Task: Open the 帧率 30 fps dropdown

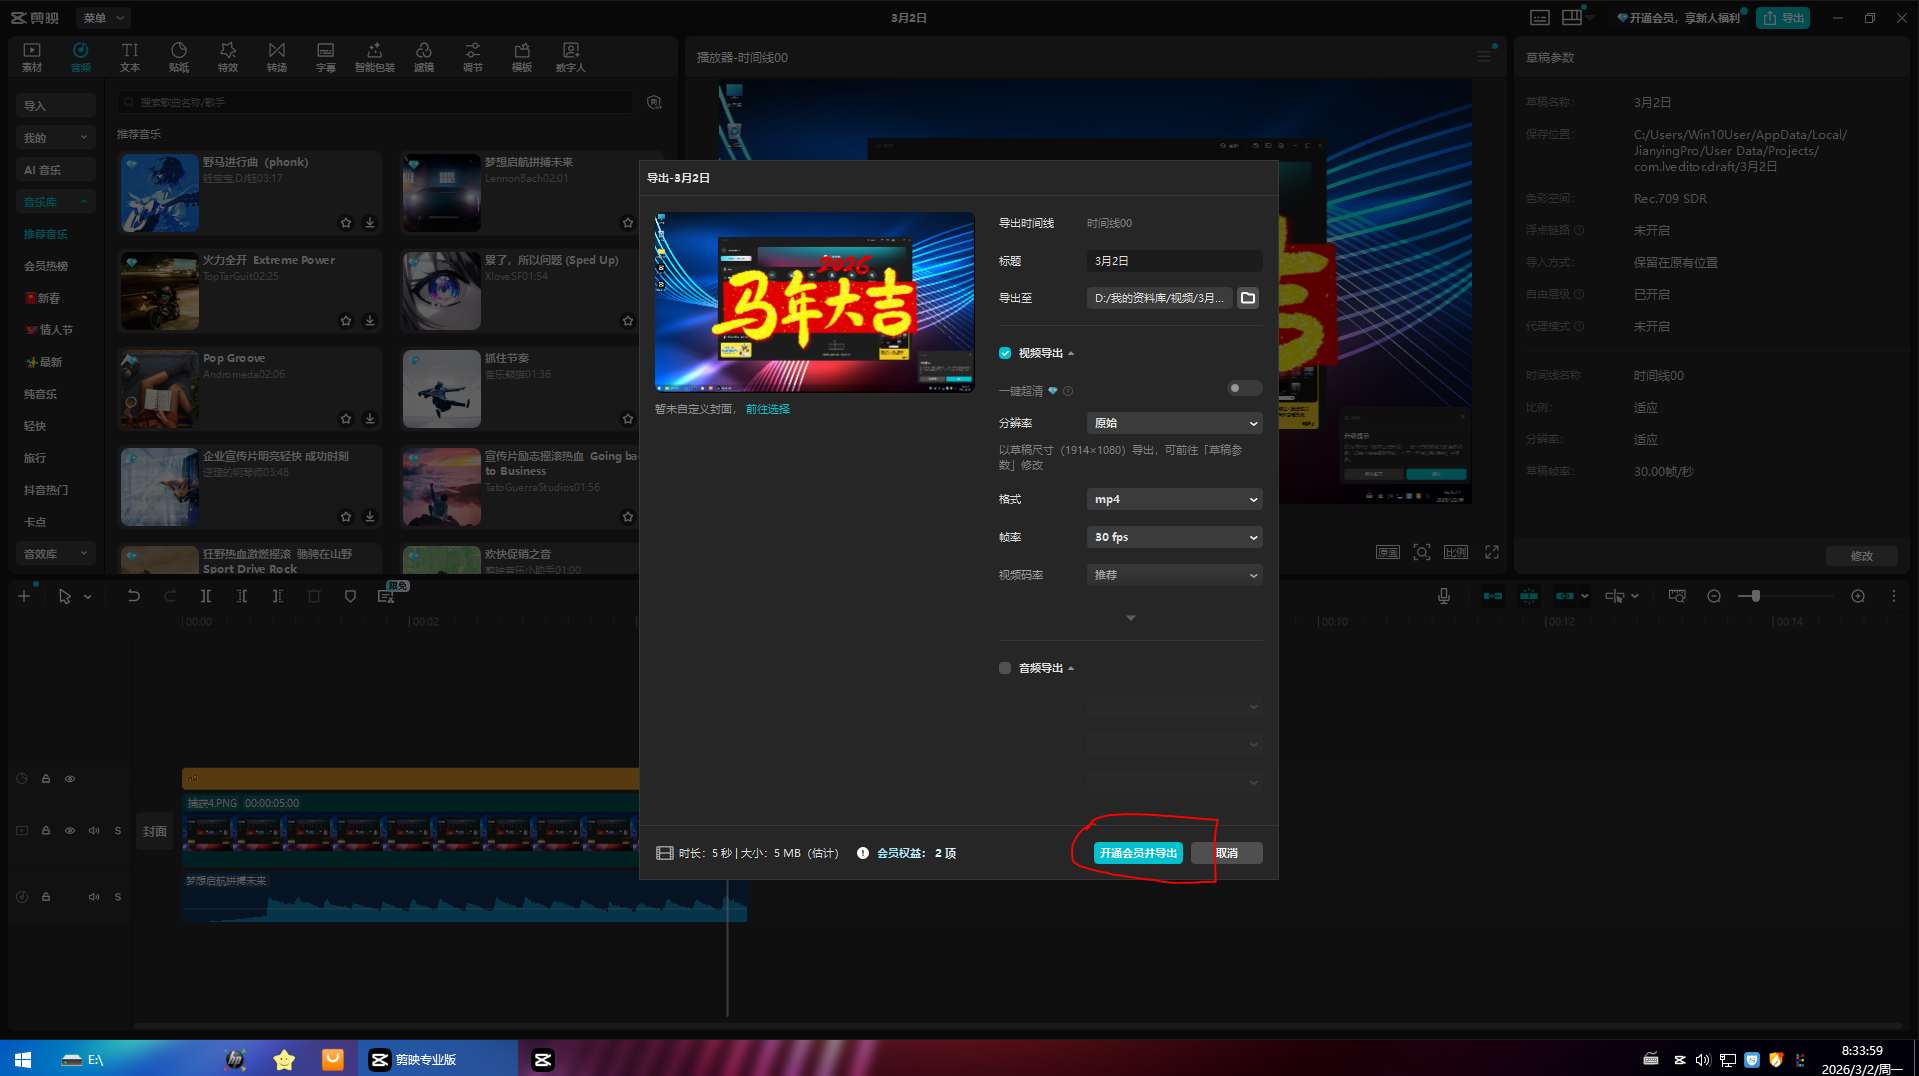Action: 1174,537
